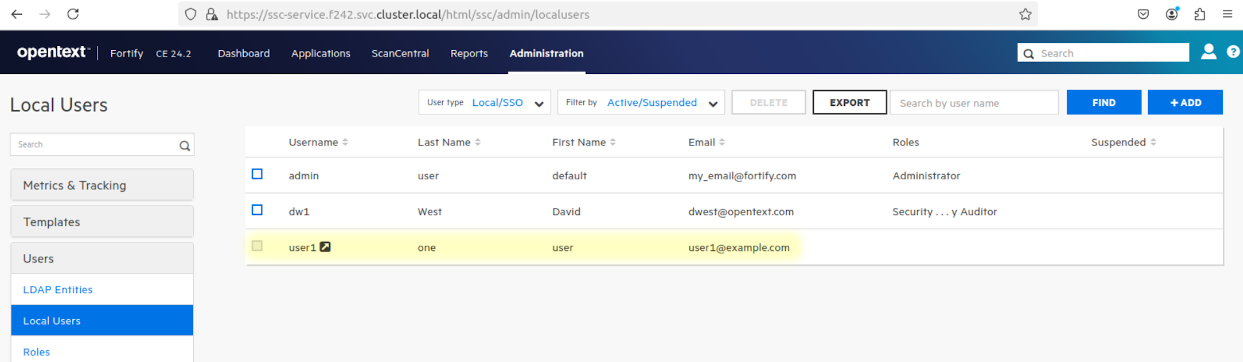1243x362 pixels.
Task: Collapse the Users section
Action: [x=102, y=258]
